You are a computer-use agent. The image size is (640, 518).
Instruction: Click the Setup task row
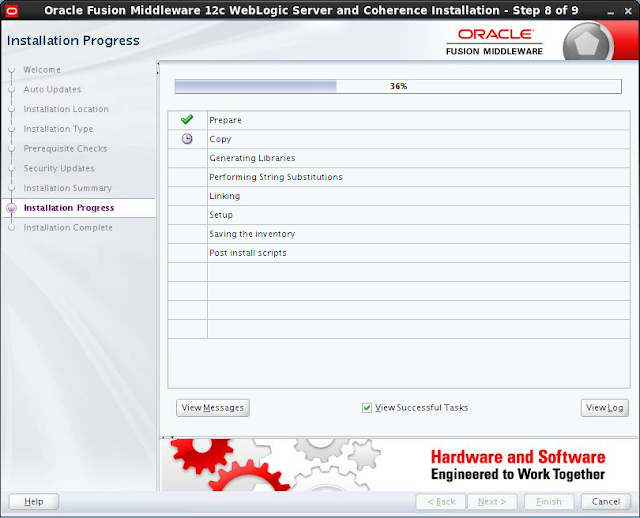coord(399,215)
